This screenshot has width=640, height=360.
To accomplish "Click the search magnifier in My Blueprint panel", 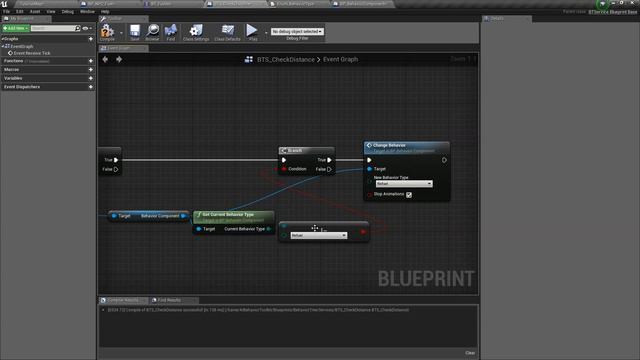I will [78, 28].
